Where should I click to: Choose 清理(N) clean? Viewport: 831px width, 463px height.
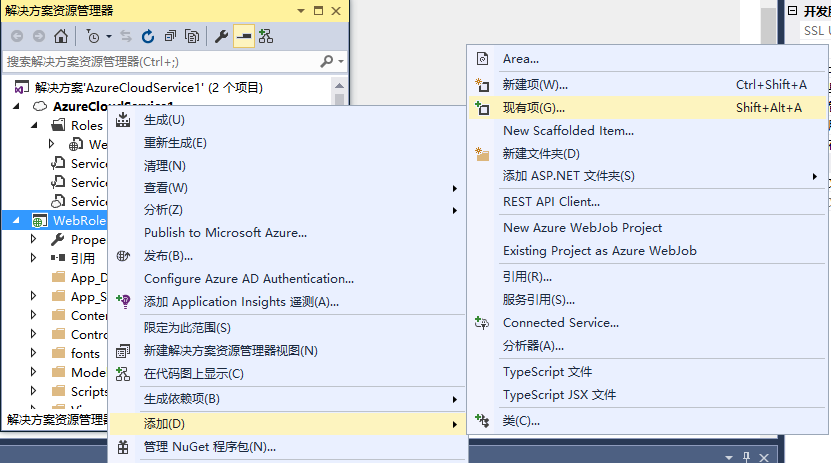(286, 165)
